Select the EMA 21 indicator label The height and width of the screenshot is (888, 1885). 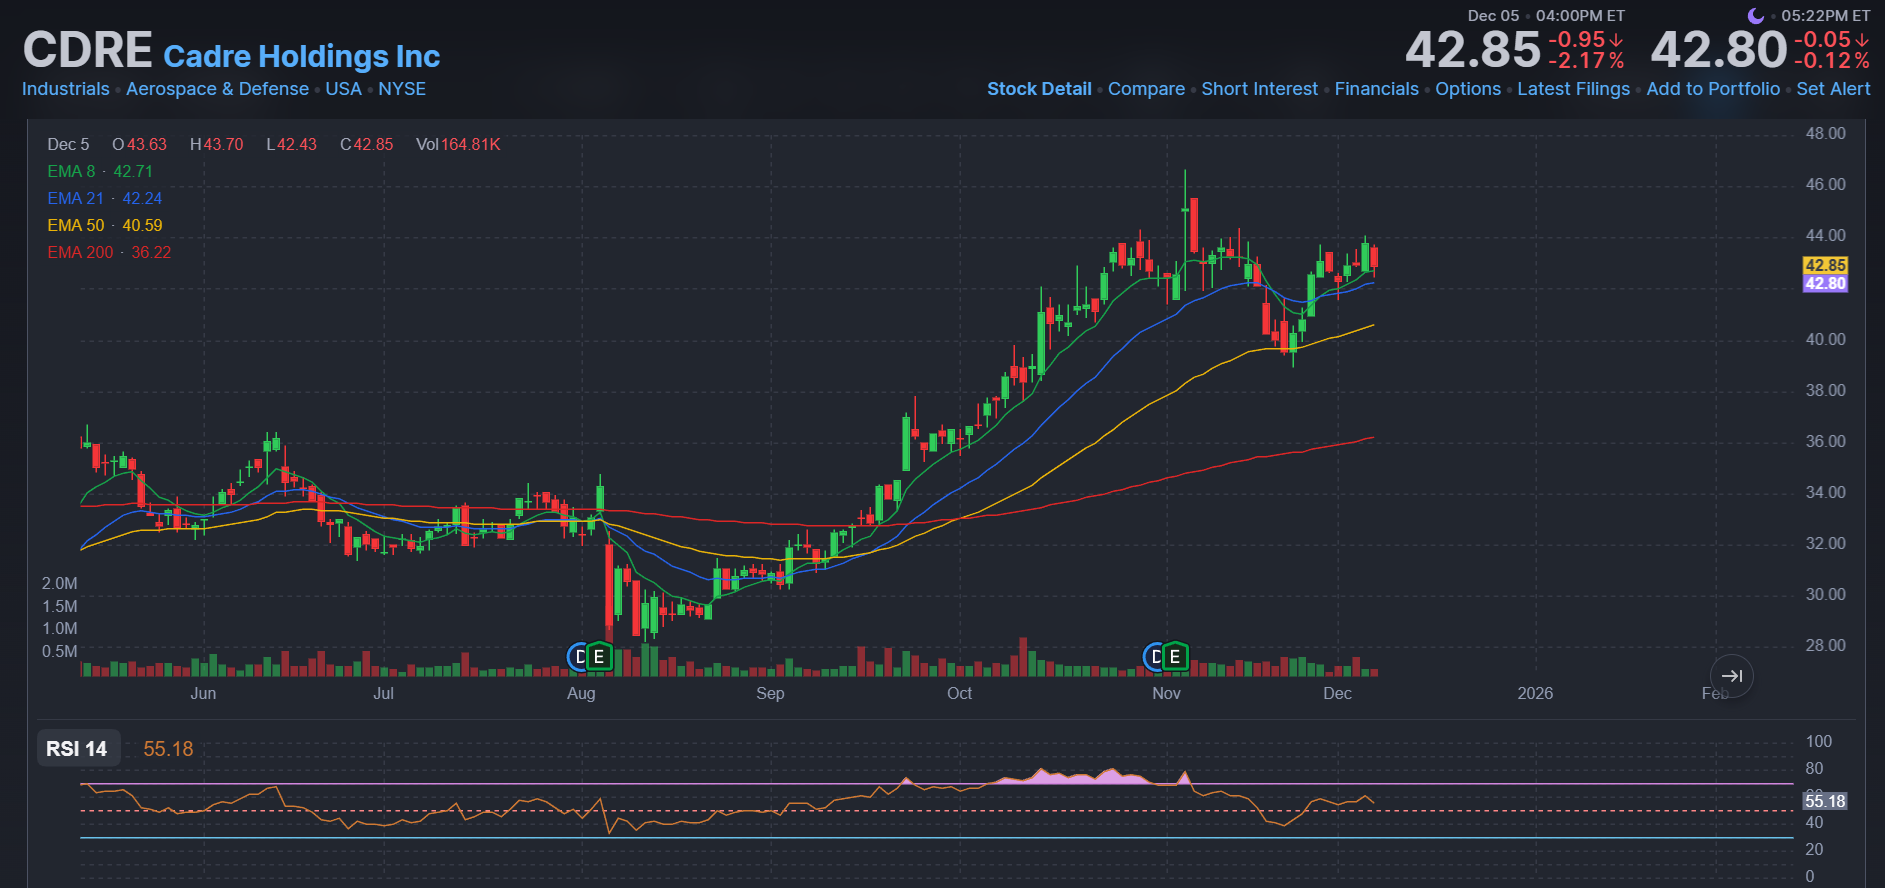[75, 198]
